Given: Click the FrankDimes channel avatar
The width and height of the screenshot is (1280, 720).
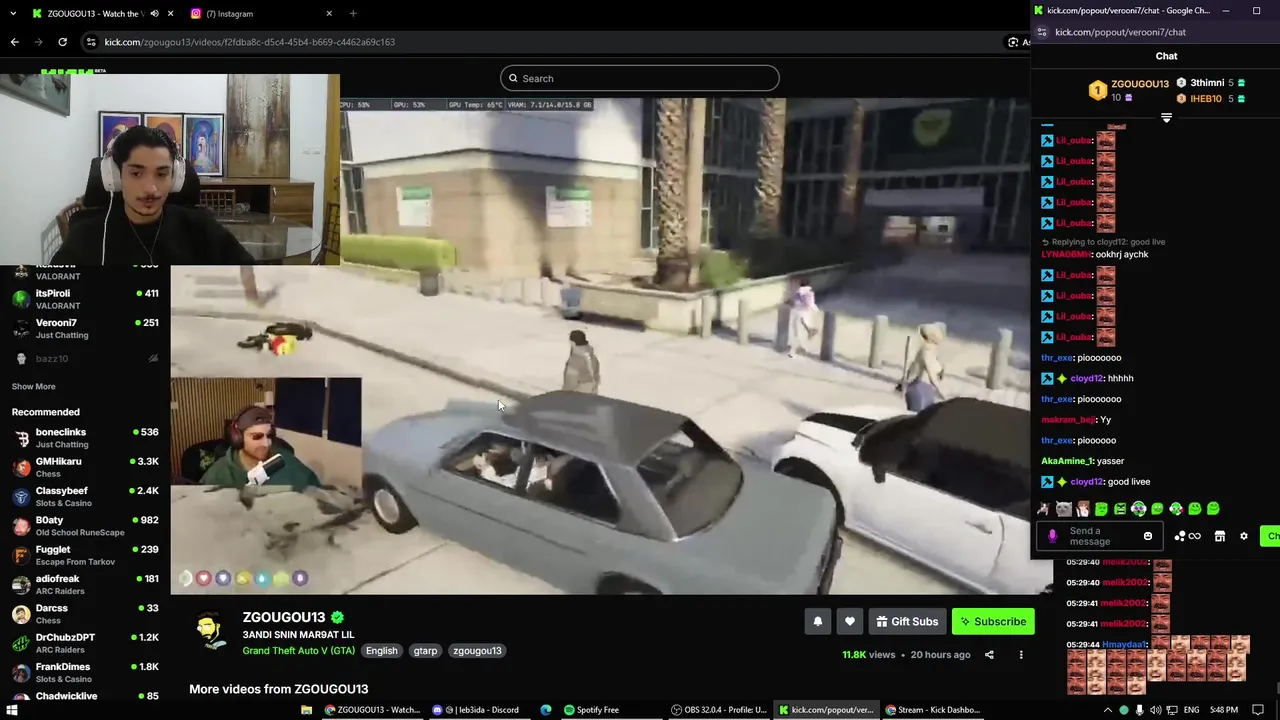Looking at the screenshot, I should click(21, 672).
